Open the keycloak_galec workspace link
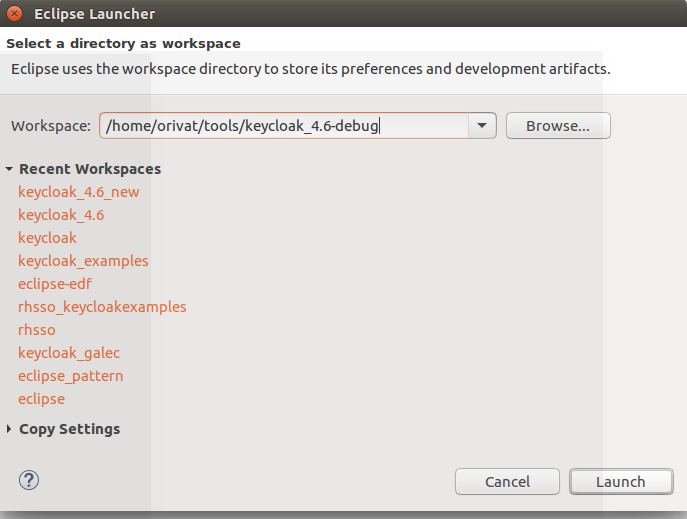This screenshot has width=687, height=519. [x=69, y=353]
